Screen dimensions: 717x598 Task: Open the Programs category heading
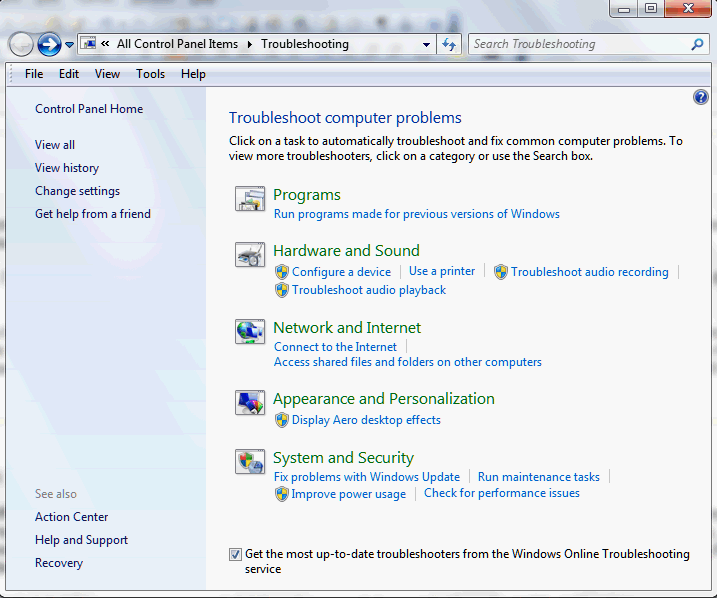tap(307, 195)
